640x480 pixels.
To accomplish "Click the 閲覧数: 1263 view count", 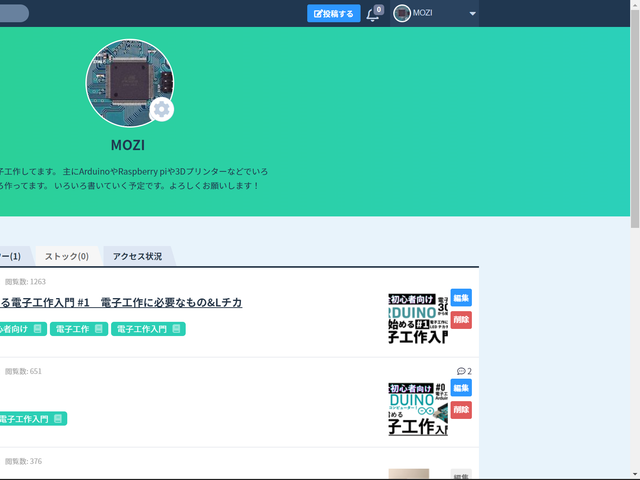I will coord(25,282).
